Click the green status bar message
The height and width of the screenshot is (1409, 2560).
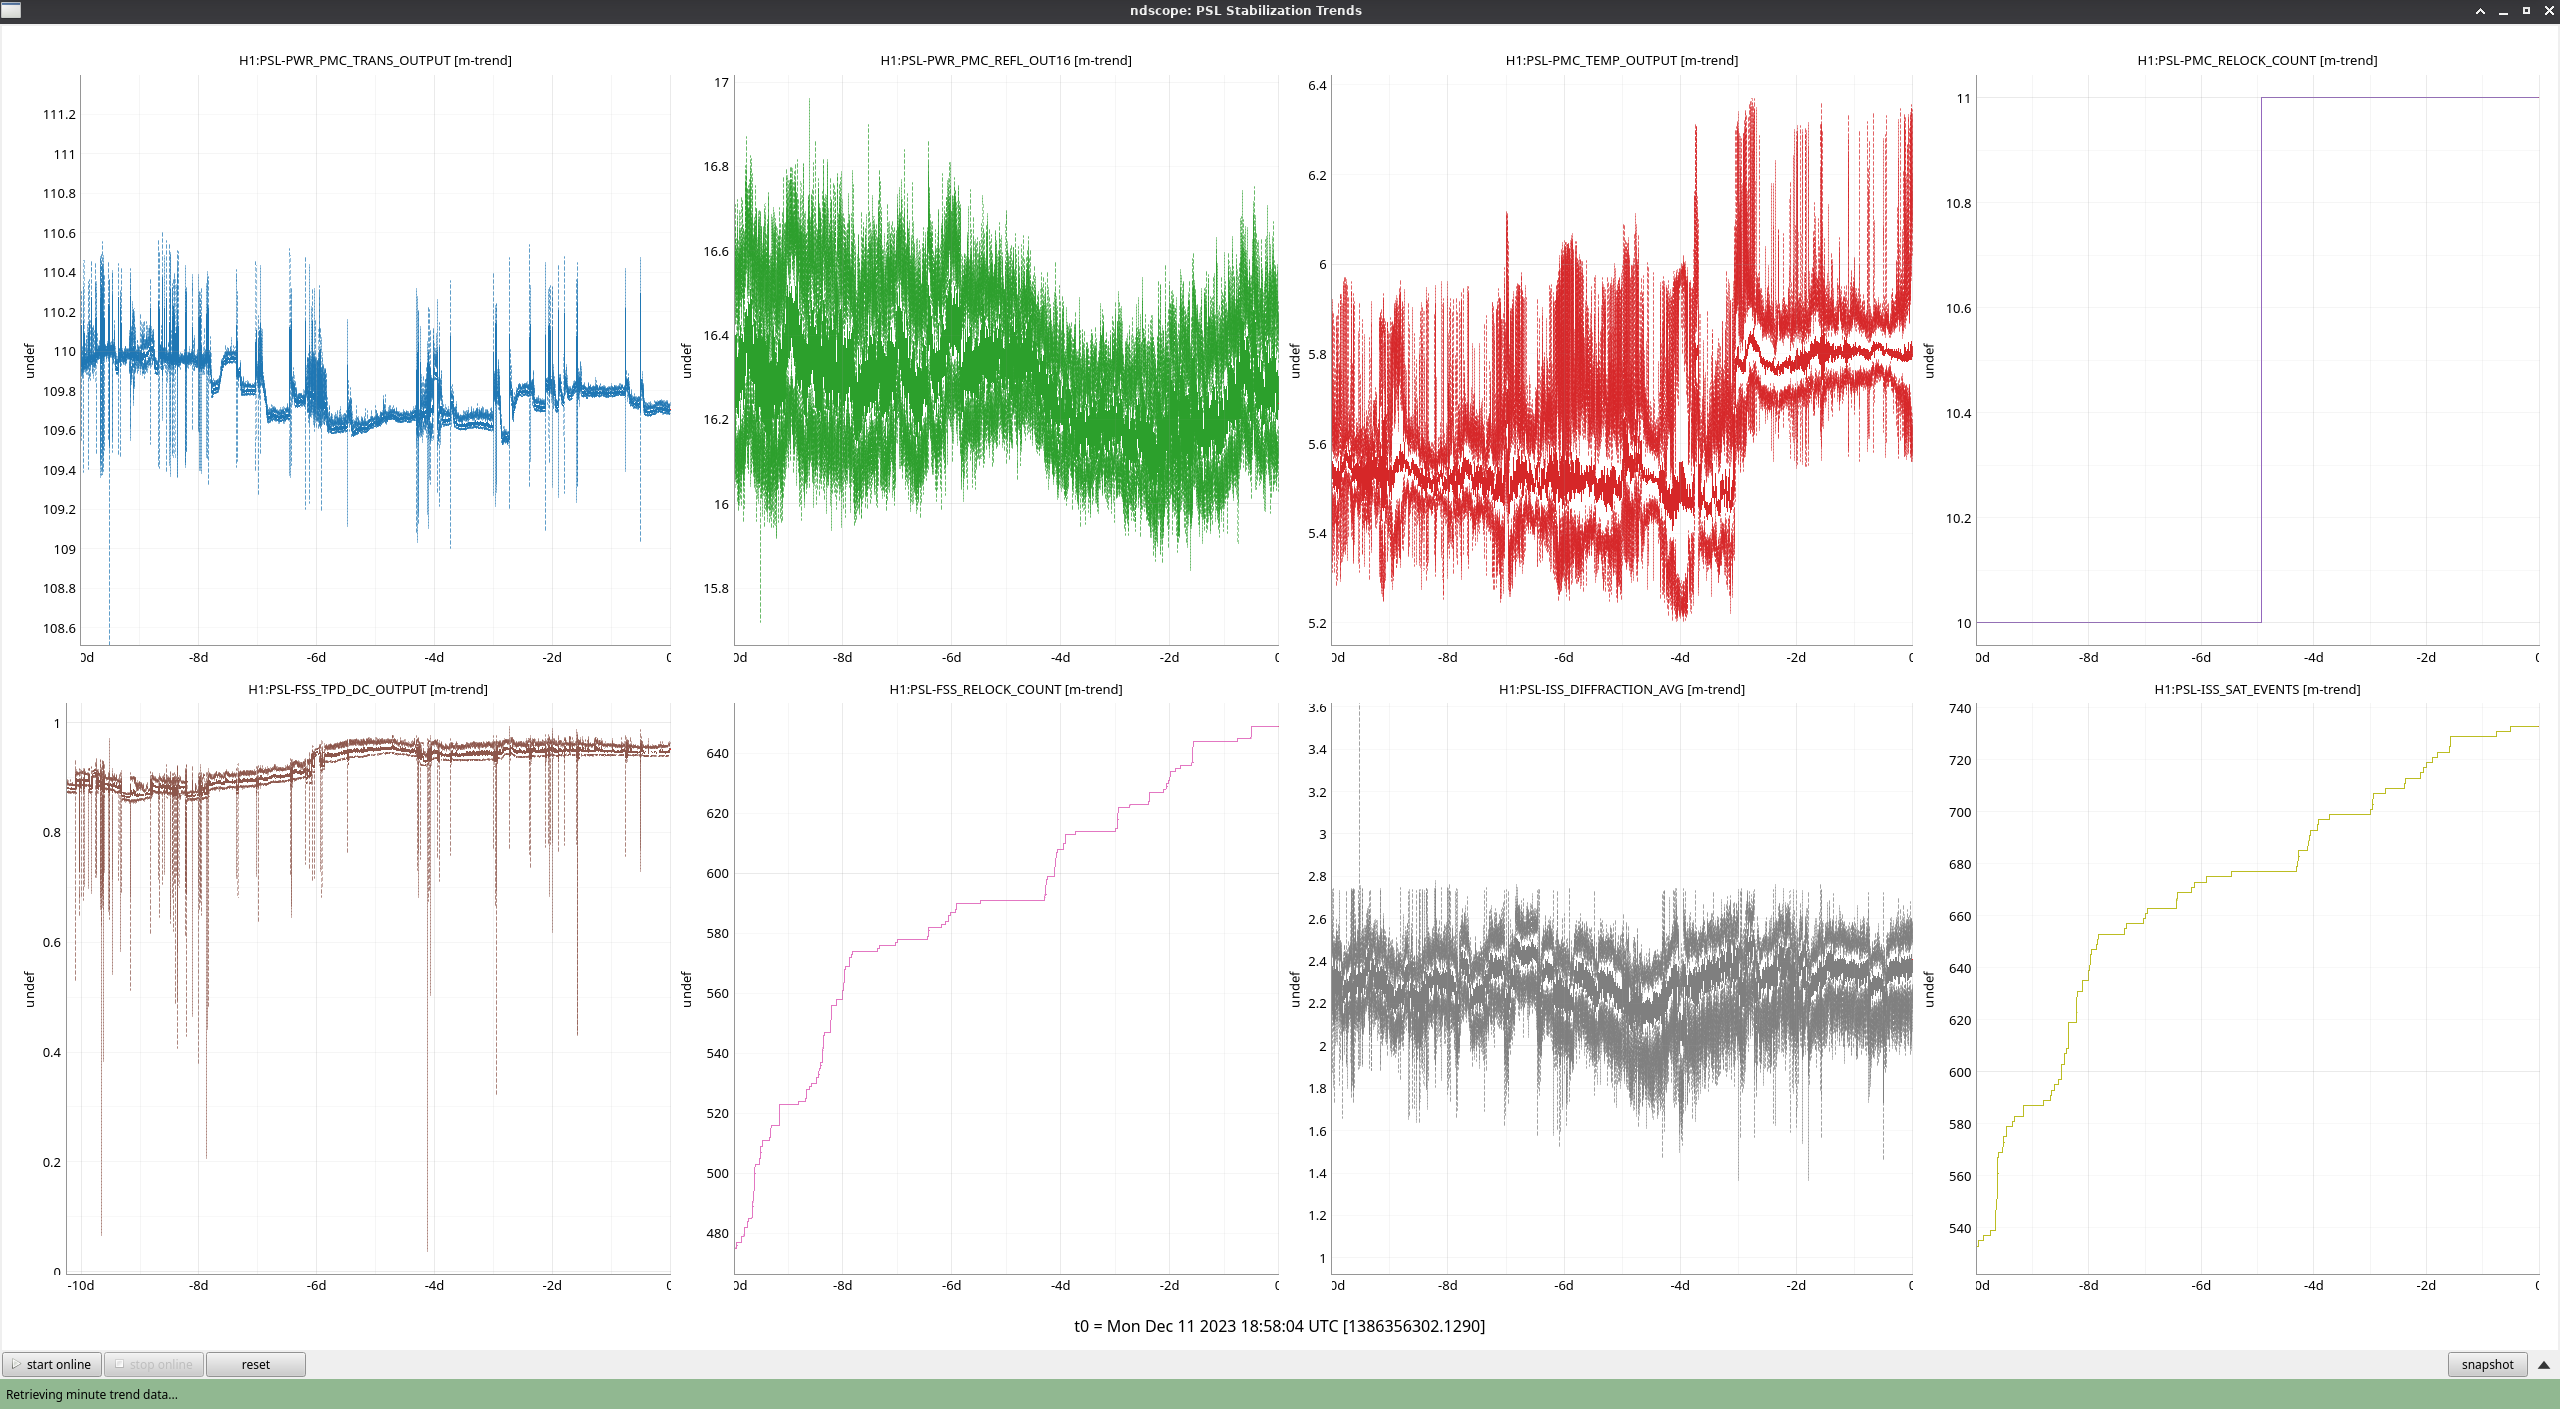pos(92,1394)
